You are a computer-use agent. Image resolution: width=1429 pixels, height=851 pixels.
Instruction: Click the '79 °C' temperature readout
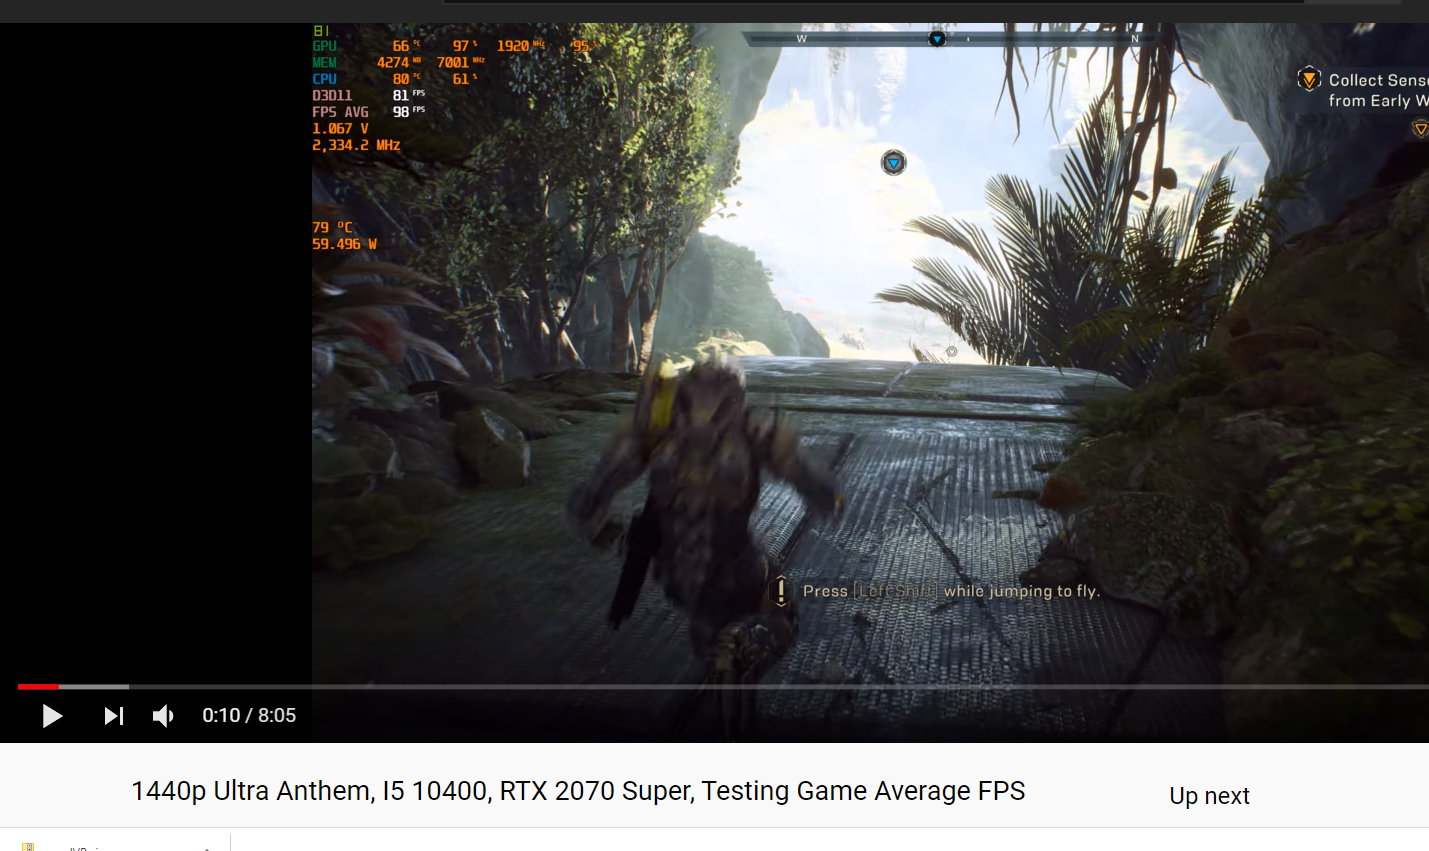pyautogui.click(x=332, y=227)
